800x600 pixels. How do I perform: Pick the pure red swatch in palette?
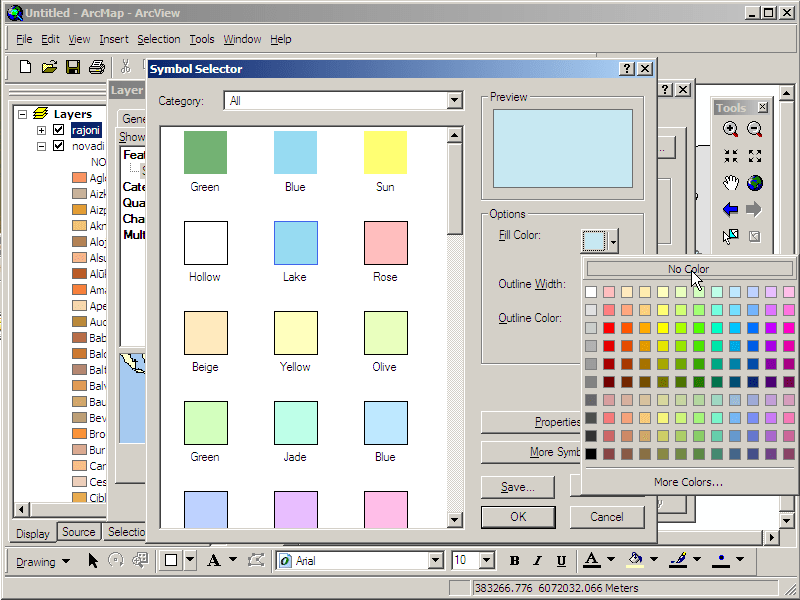click(x=609, y=328)
